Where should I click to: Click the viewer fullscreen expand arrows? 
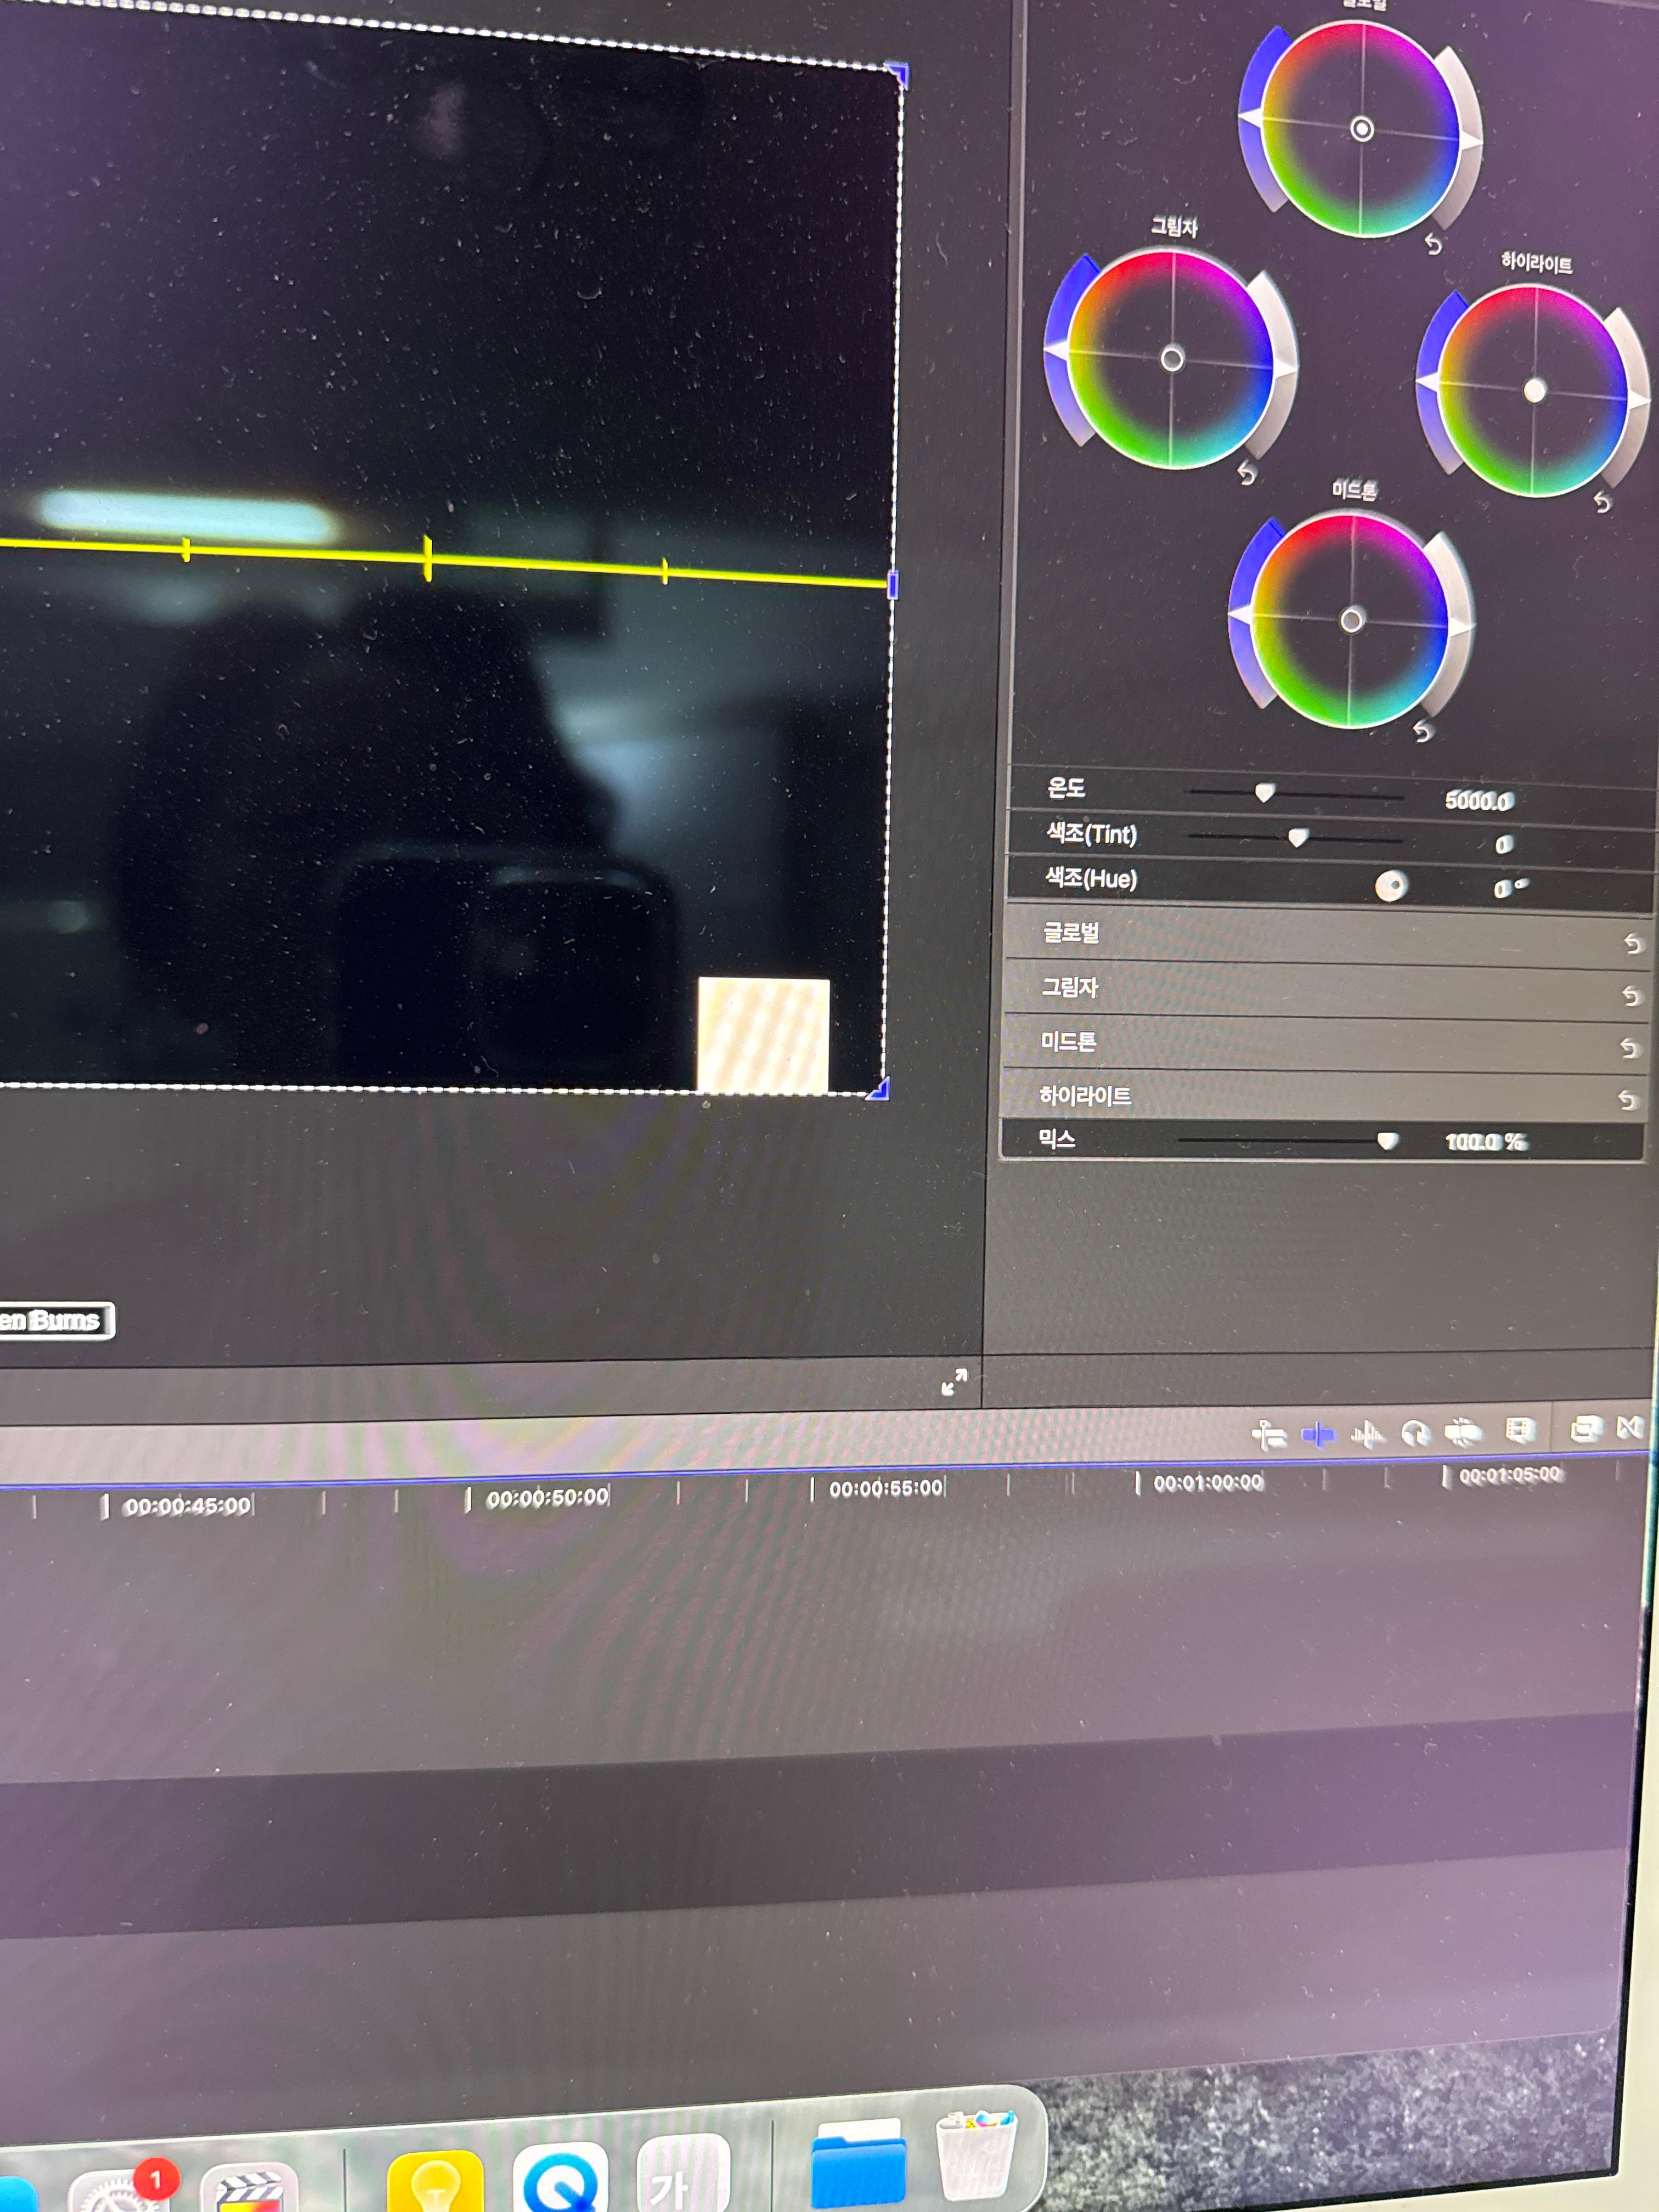pyautogui.click(x=954, y=1382)
